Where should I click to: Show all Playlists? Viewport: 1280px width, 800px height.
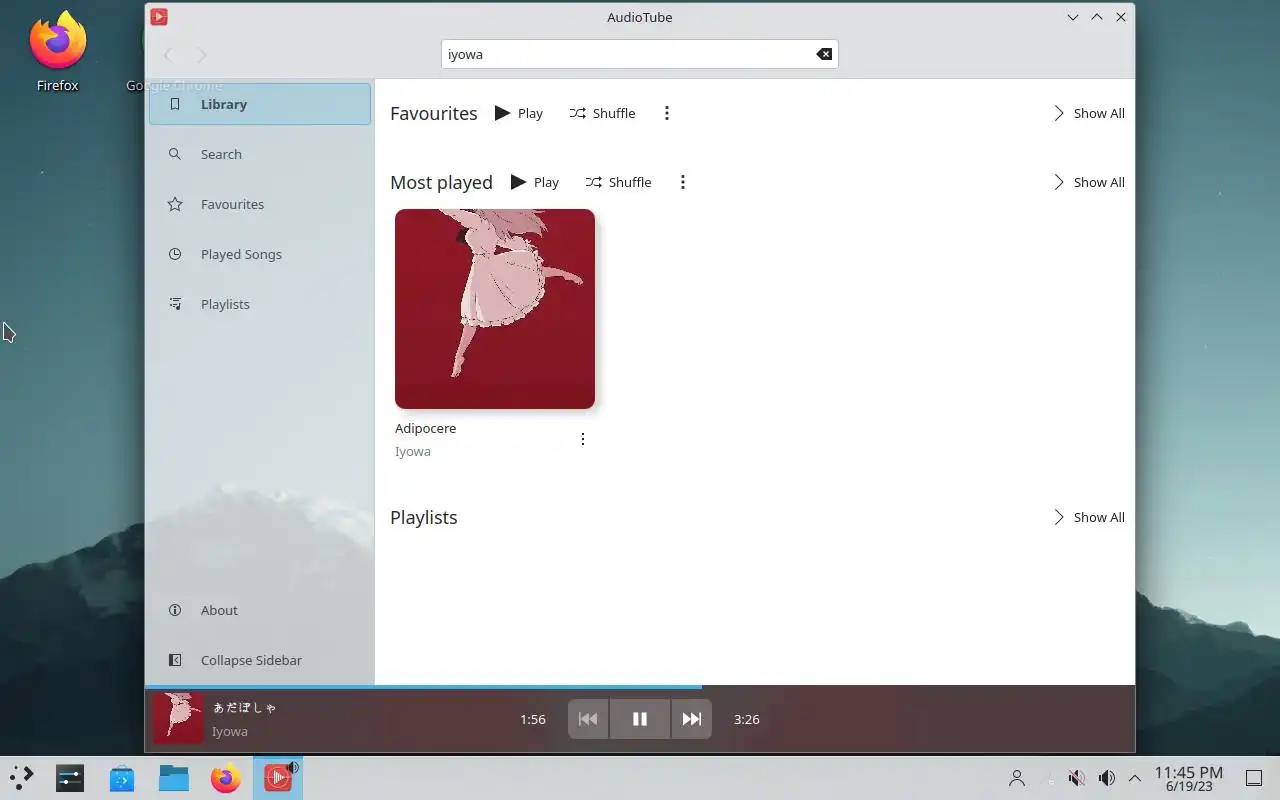[1088, 517]
